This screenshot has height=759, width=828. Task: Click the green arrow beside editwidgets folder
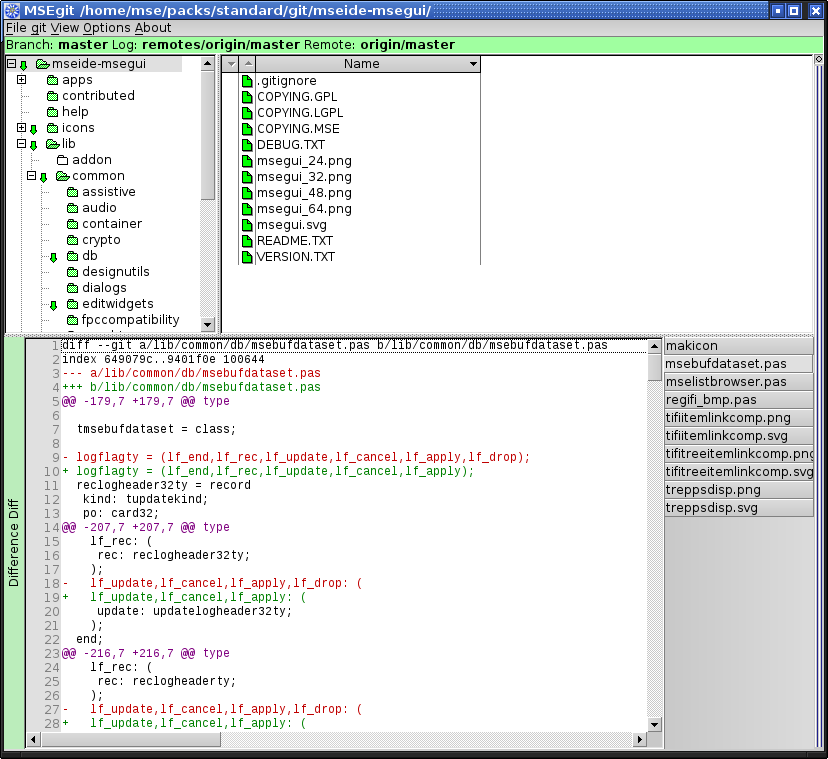pos(54,305)
